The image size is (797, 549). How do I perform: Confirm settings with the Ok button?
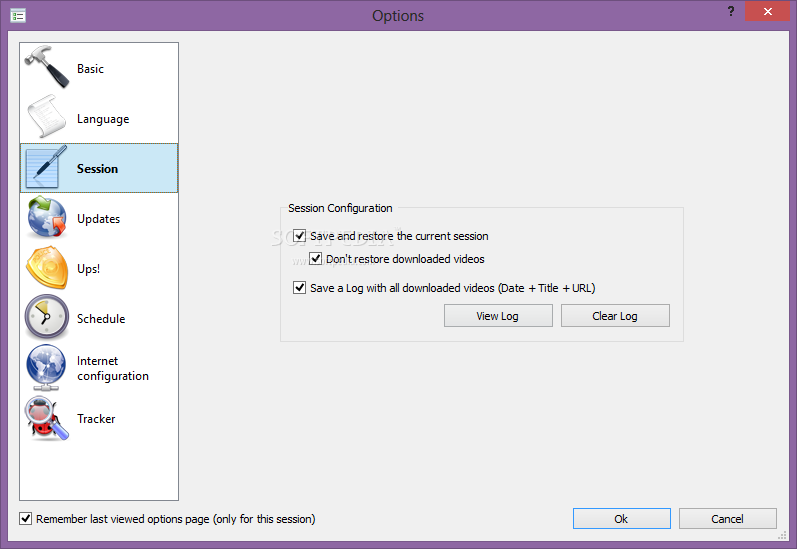622,518
